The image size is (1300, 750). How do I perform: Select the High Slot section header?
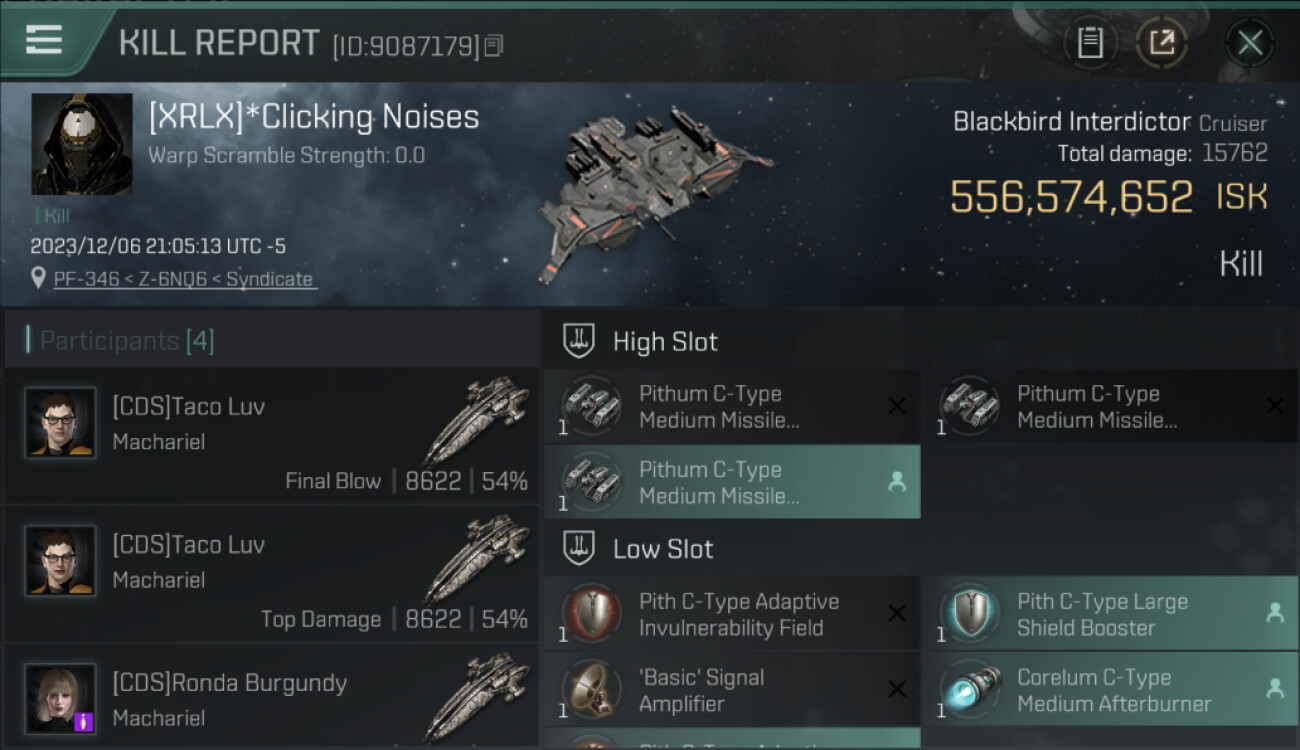tap(665, 342)
